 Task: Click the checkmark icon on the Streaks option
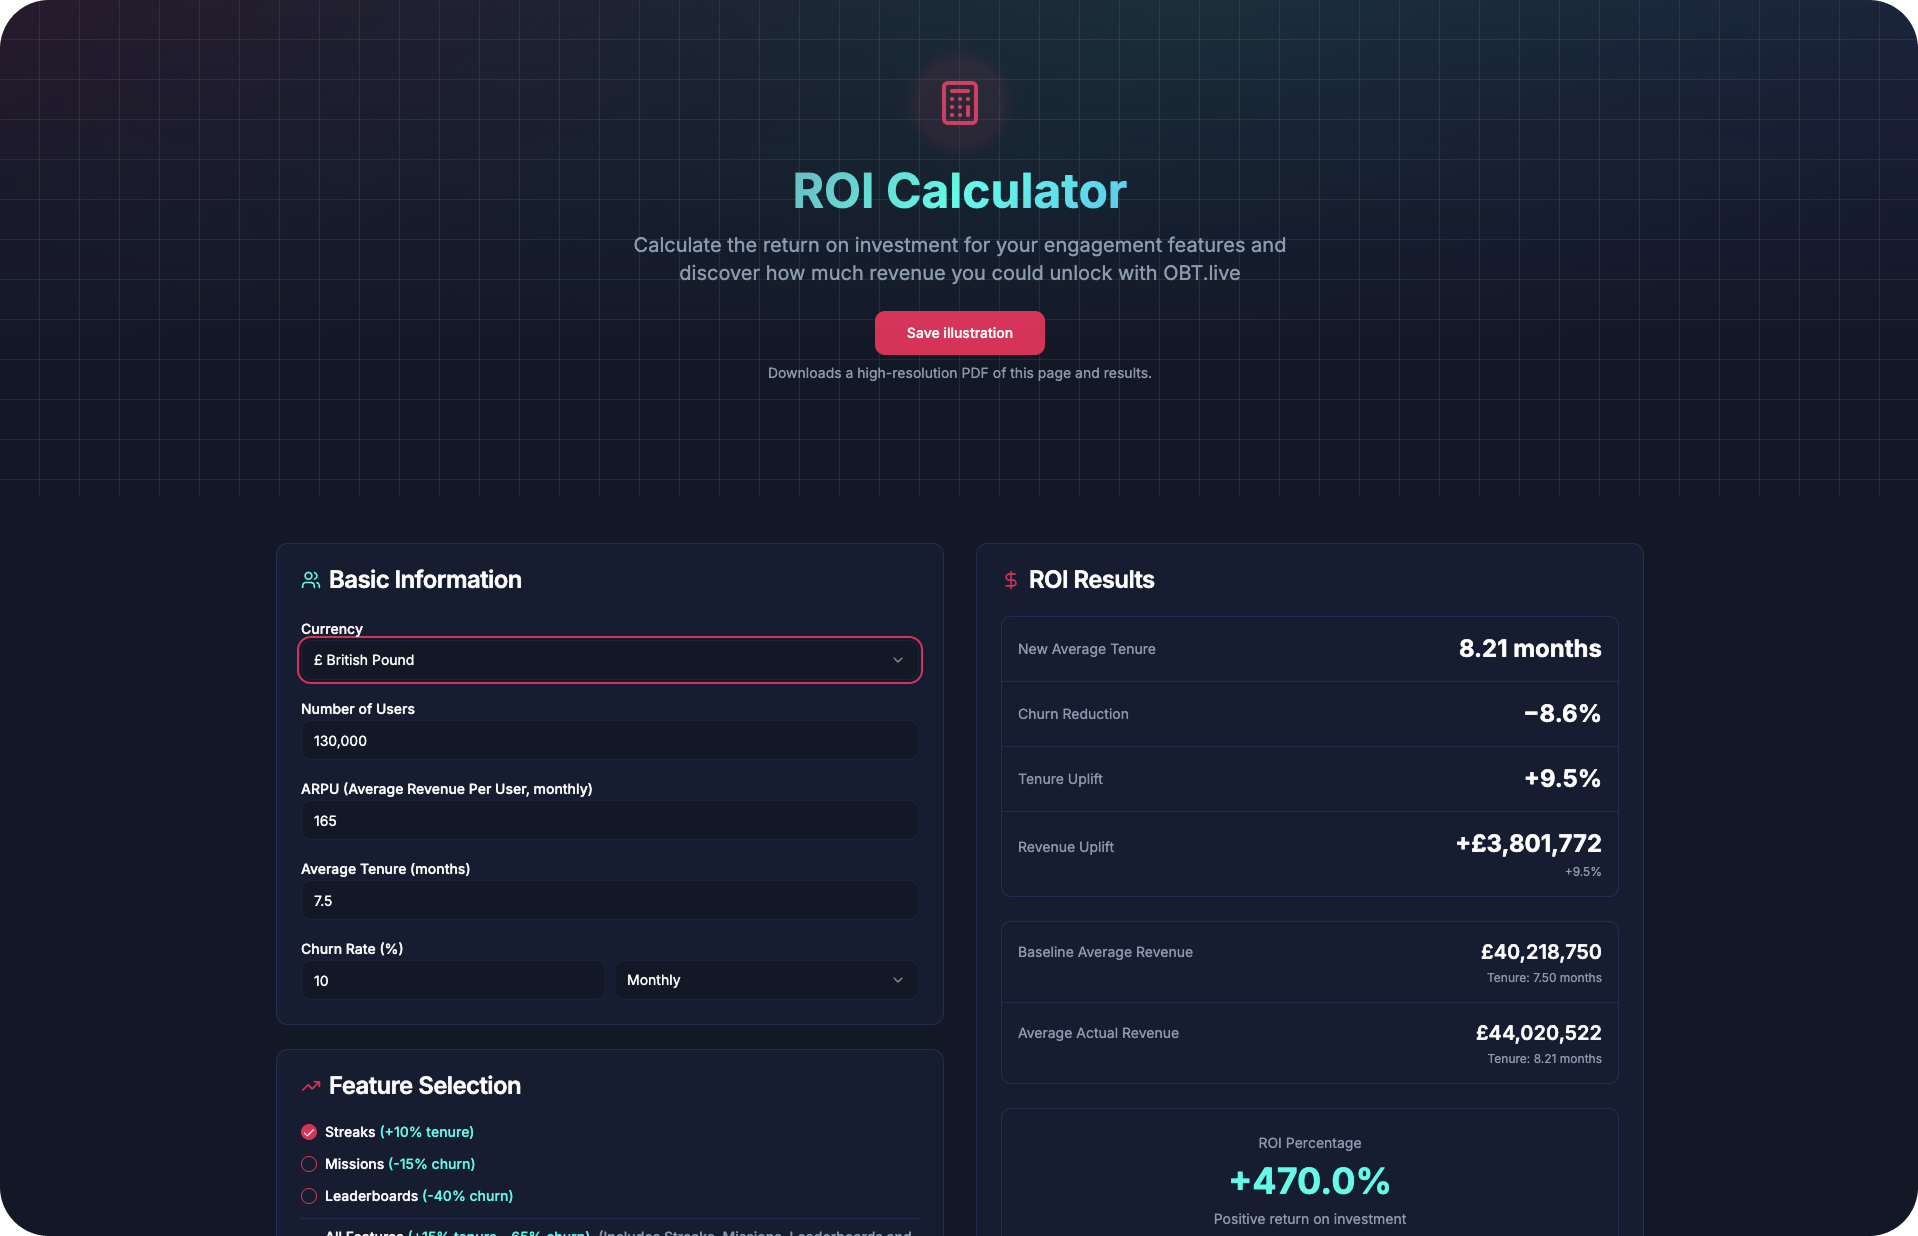coord(307,1132)
